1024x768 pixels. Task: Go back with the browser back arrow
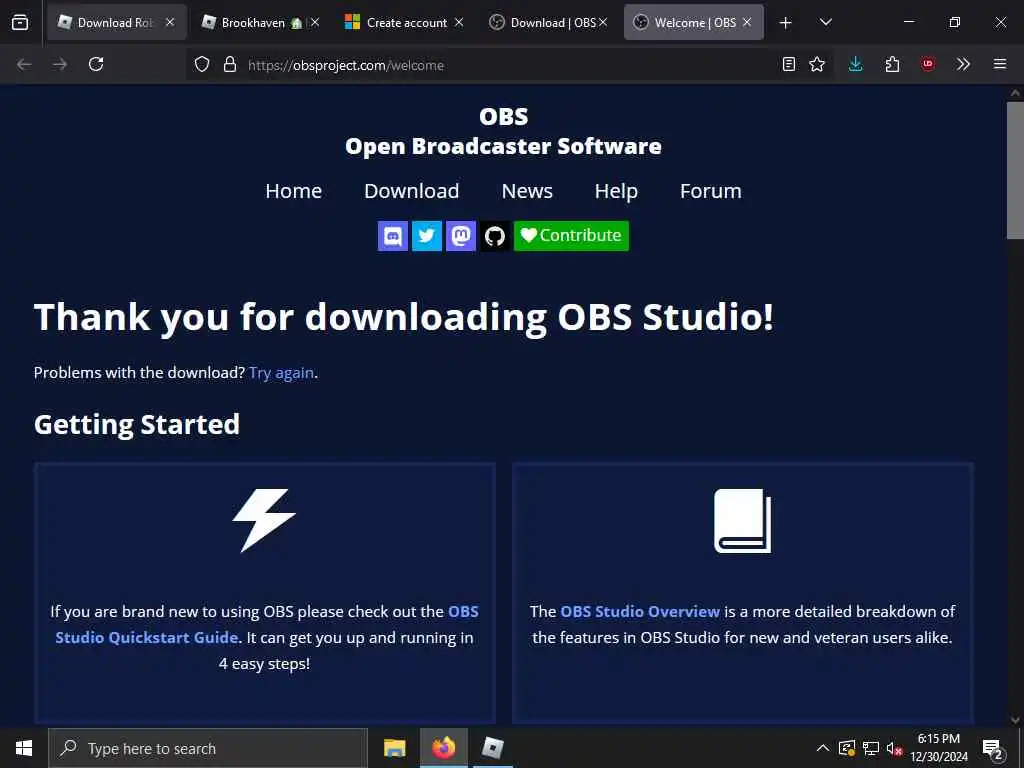pos(24,64)
